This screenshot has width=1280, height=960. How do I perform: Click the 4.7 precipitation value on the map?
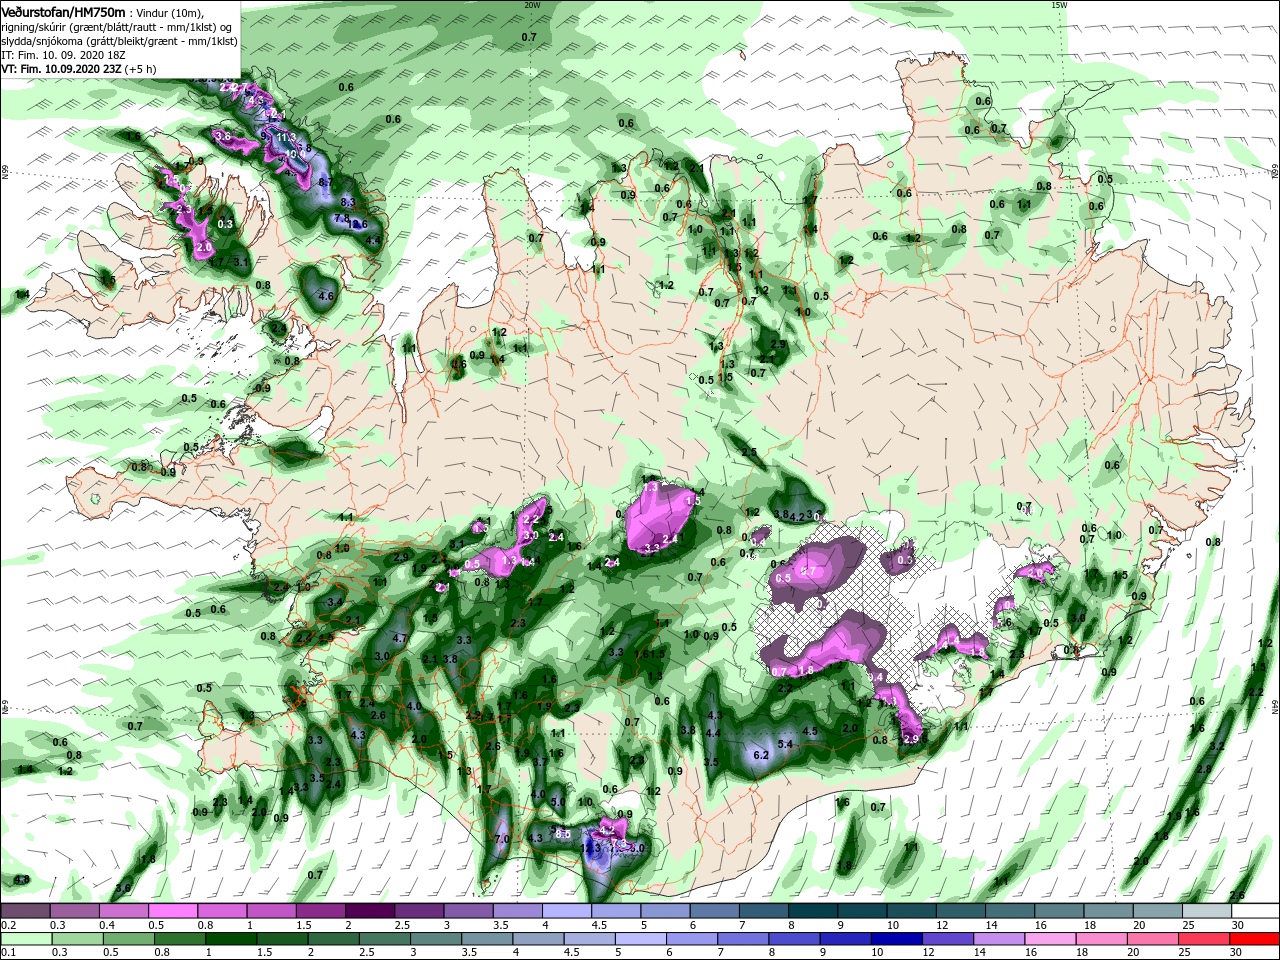(x=400, y=638)
